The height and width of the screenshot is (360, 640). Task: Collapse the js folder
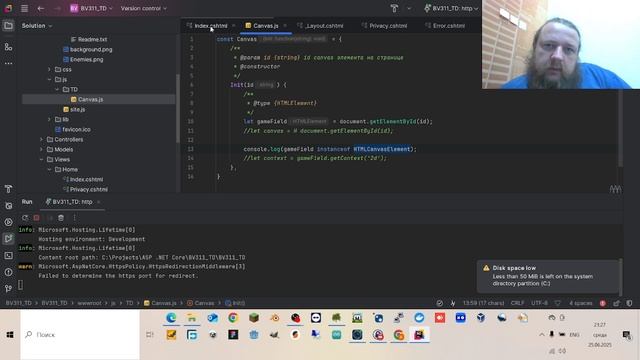coord(49,79)
